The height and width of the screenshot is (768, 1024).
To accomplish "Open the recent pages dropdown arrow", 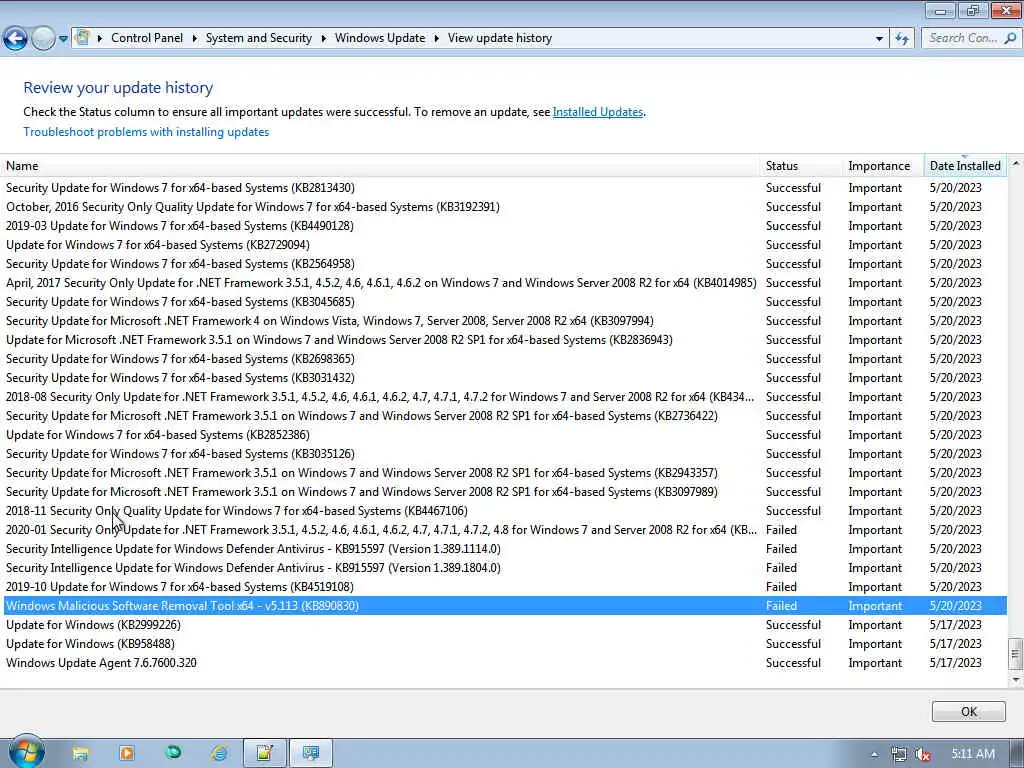I will point(63,39).
